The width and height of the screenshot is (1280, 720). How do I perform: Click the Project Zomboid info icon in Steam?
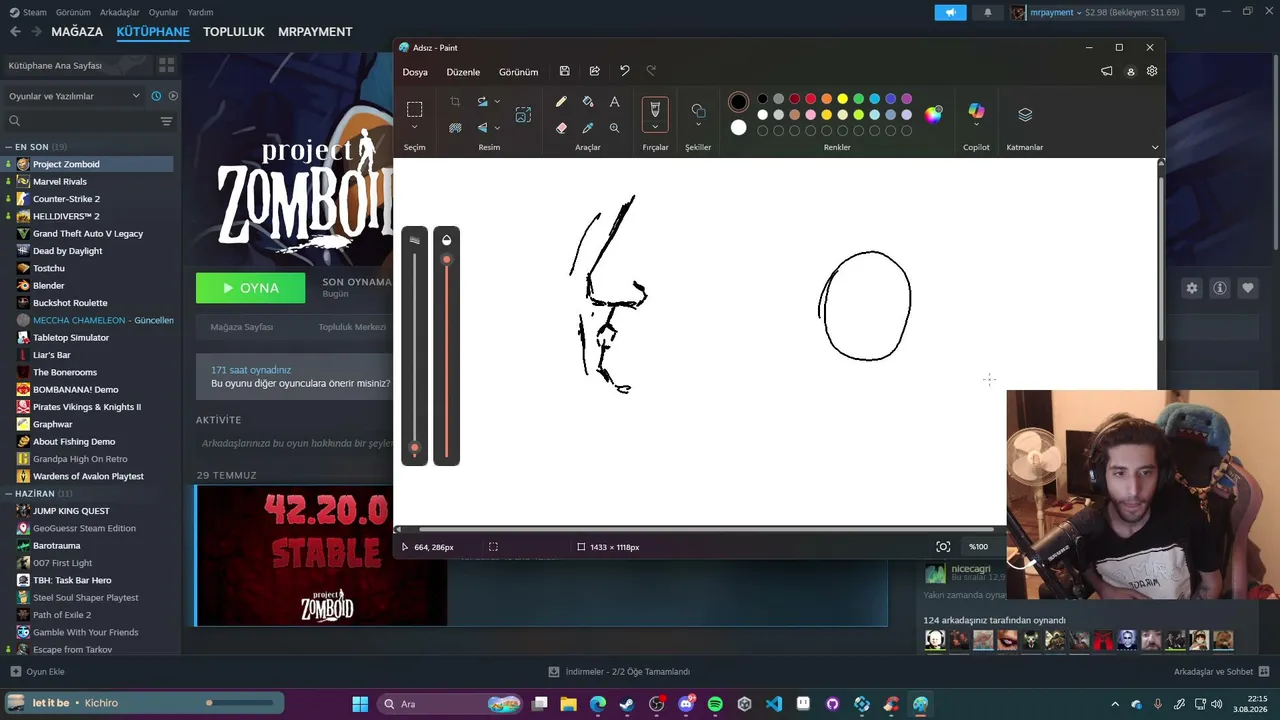tap(1220, 288)
